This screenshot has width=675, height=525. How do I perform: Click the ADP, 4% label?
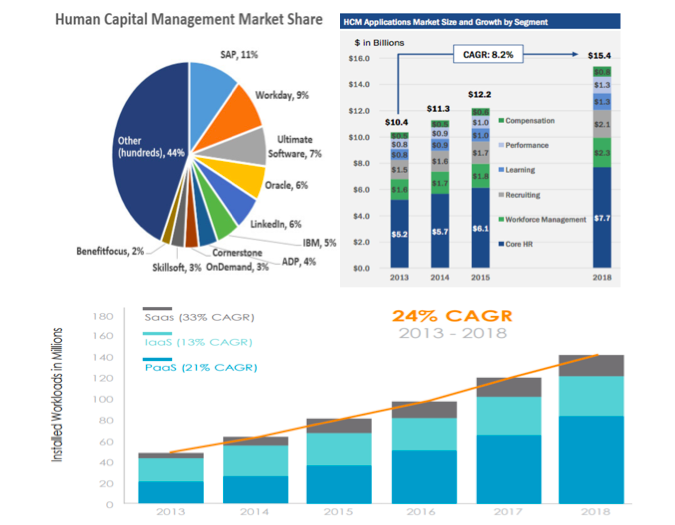point(299,261)
